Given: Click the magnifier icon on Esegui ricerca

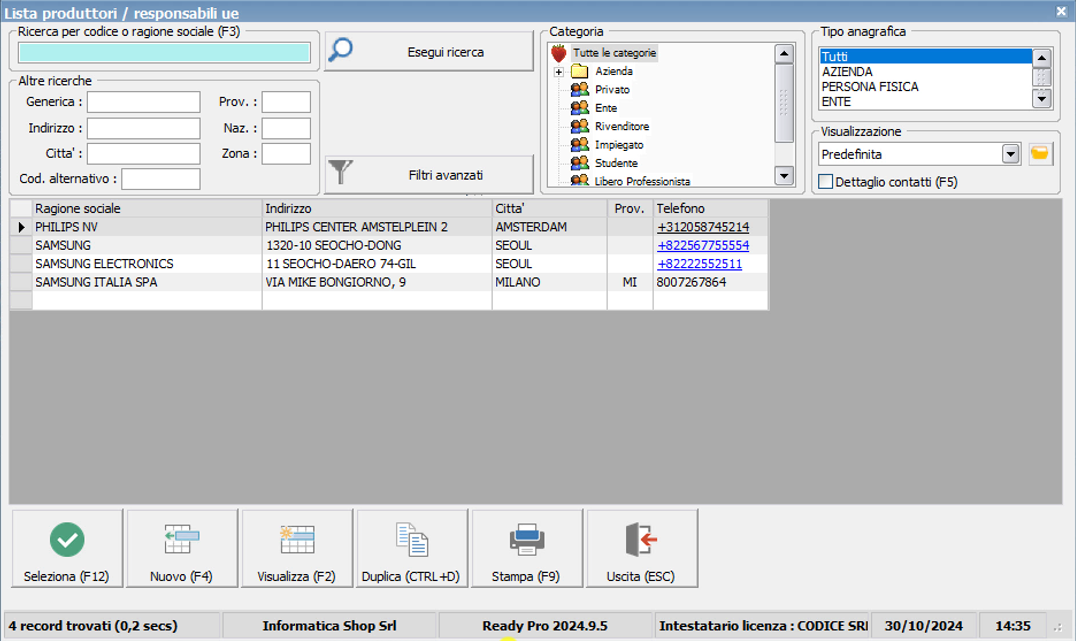Looking at the screenshot, I should click(340, 50).
